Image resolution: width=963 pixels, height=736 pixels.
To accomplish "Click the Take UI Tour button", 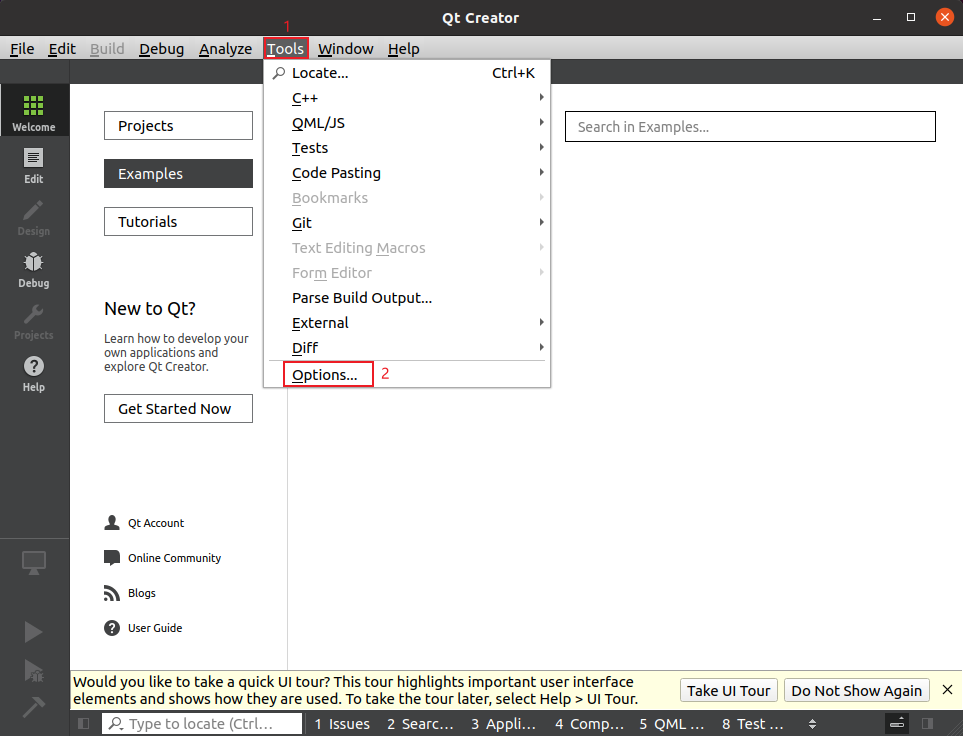I will (x=729, y=691).
